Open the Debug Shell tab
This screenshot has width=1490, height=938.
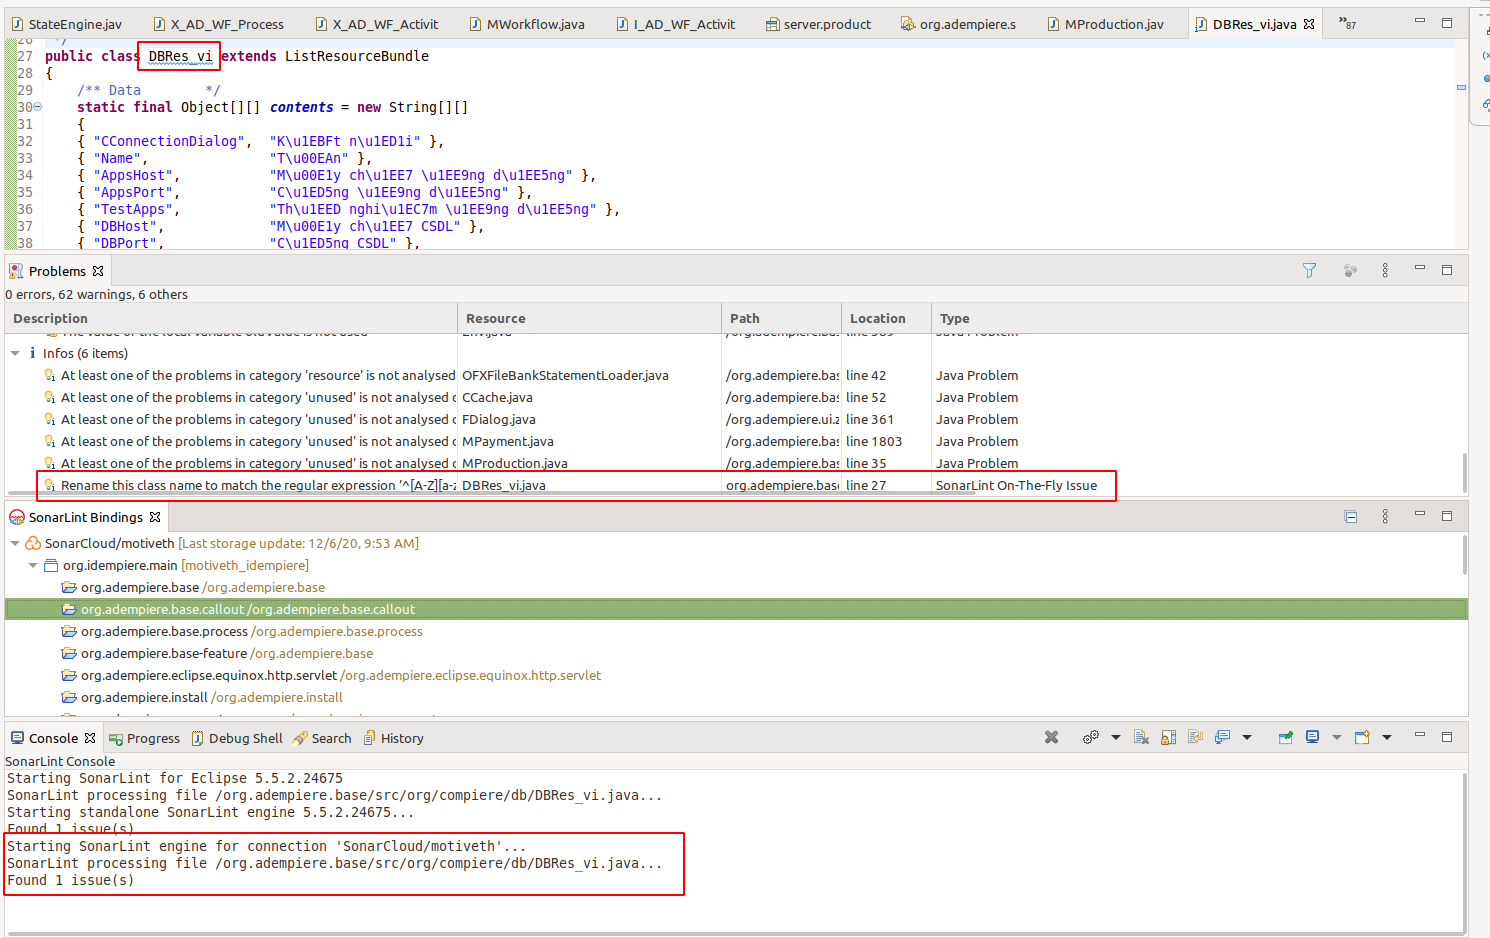coord(245,738)
